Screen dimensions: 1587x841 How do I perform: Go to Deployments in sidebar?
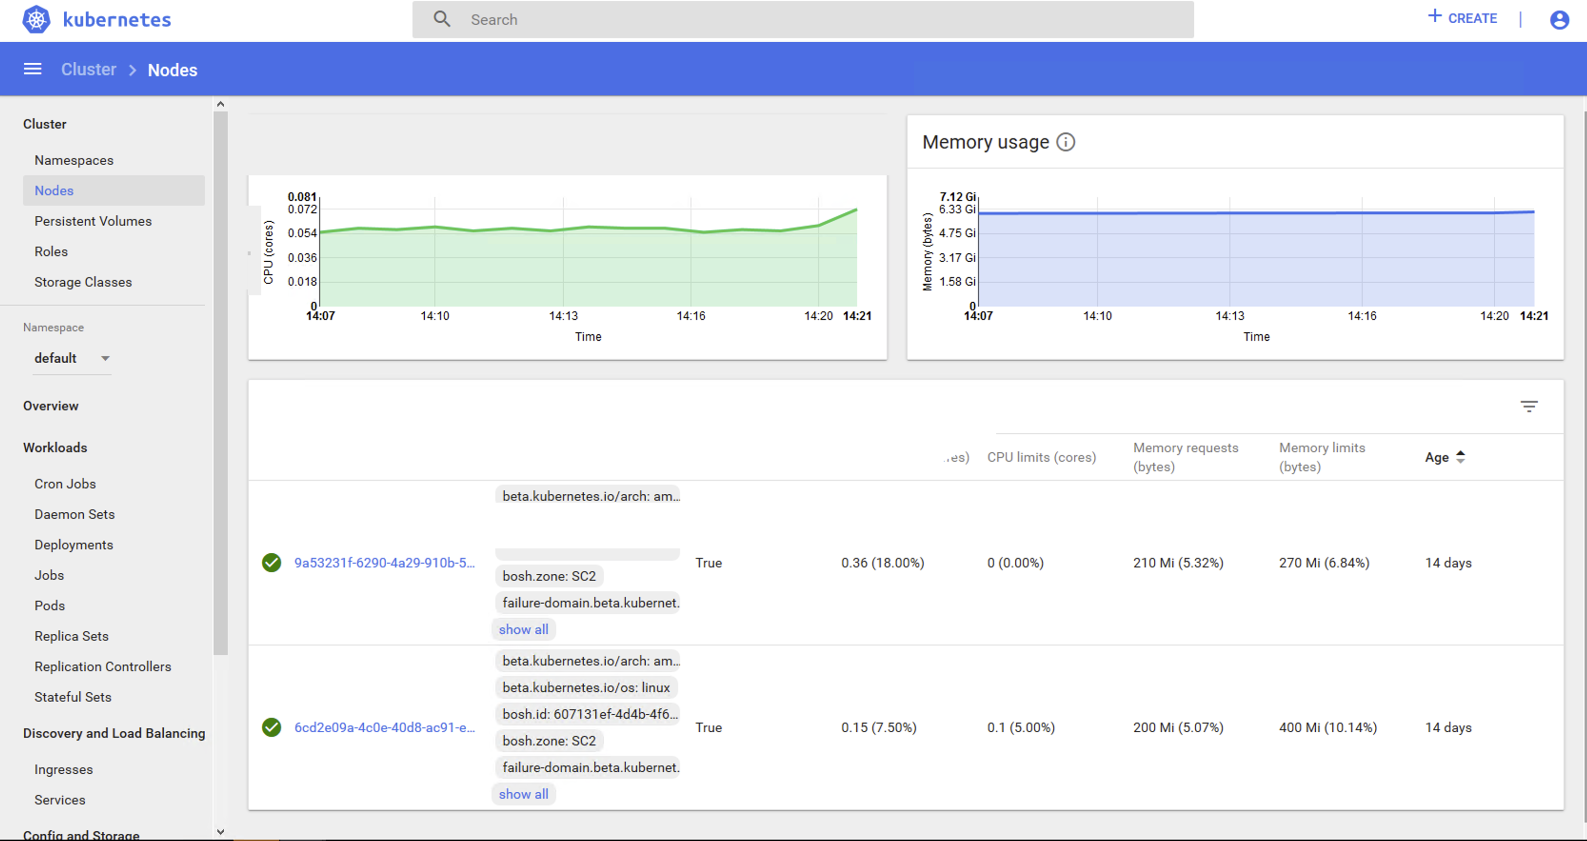pyautogui.click(x=74, y=545)
